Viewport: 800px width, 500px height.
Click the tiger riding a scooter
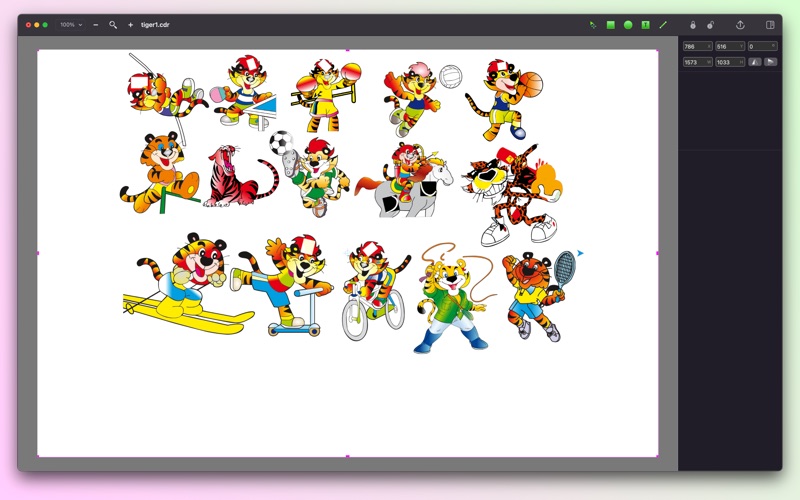pos(282,285)
